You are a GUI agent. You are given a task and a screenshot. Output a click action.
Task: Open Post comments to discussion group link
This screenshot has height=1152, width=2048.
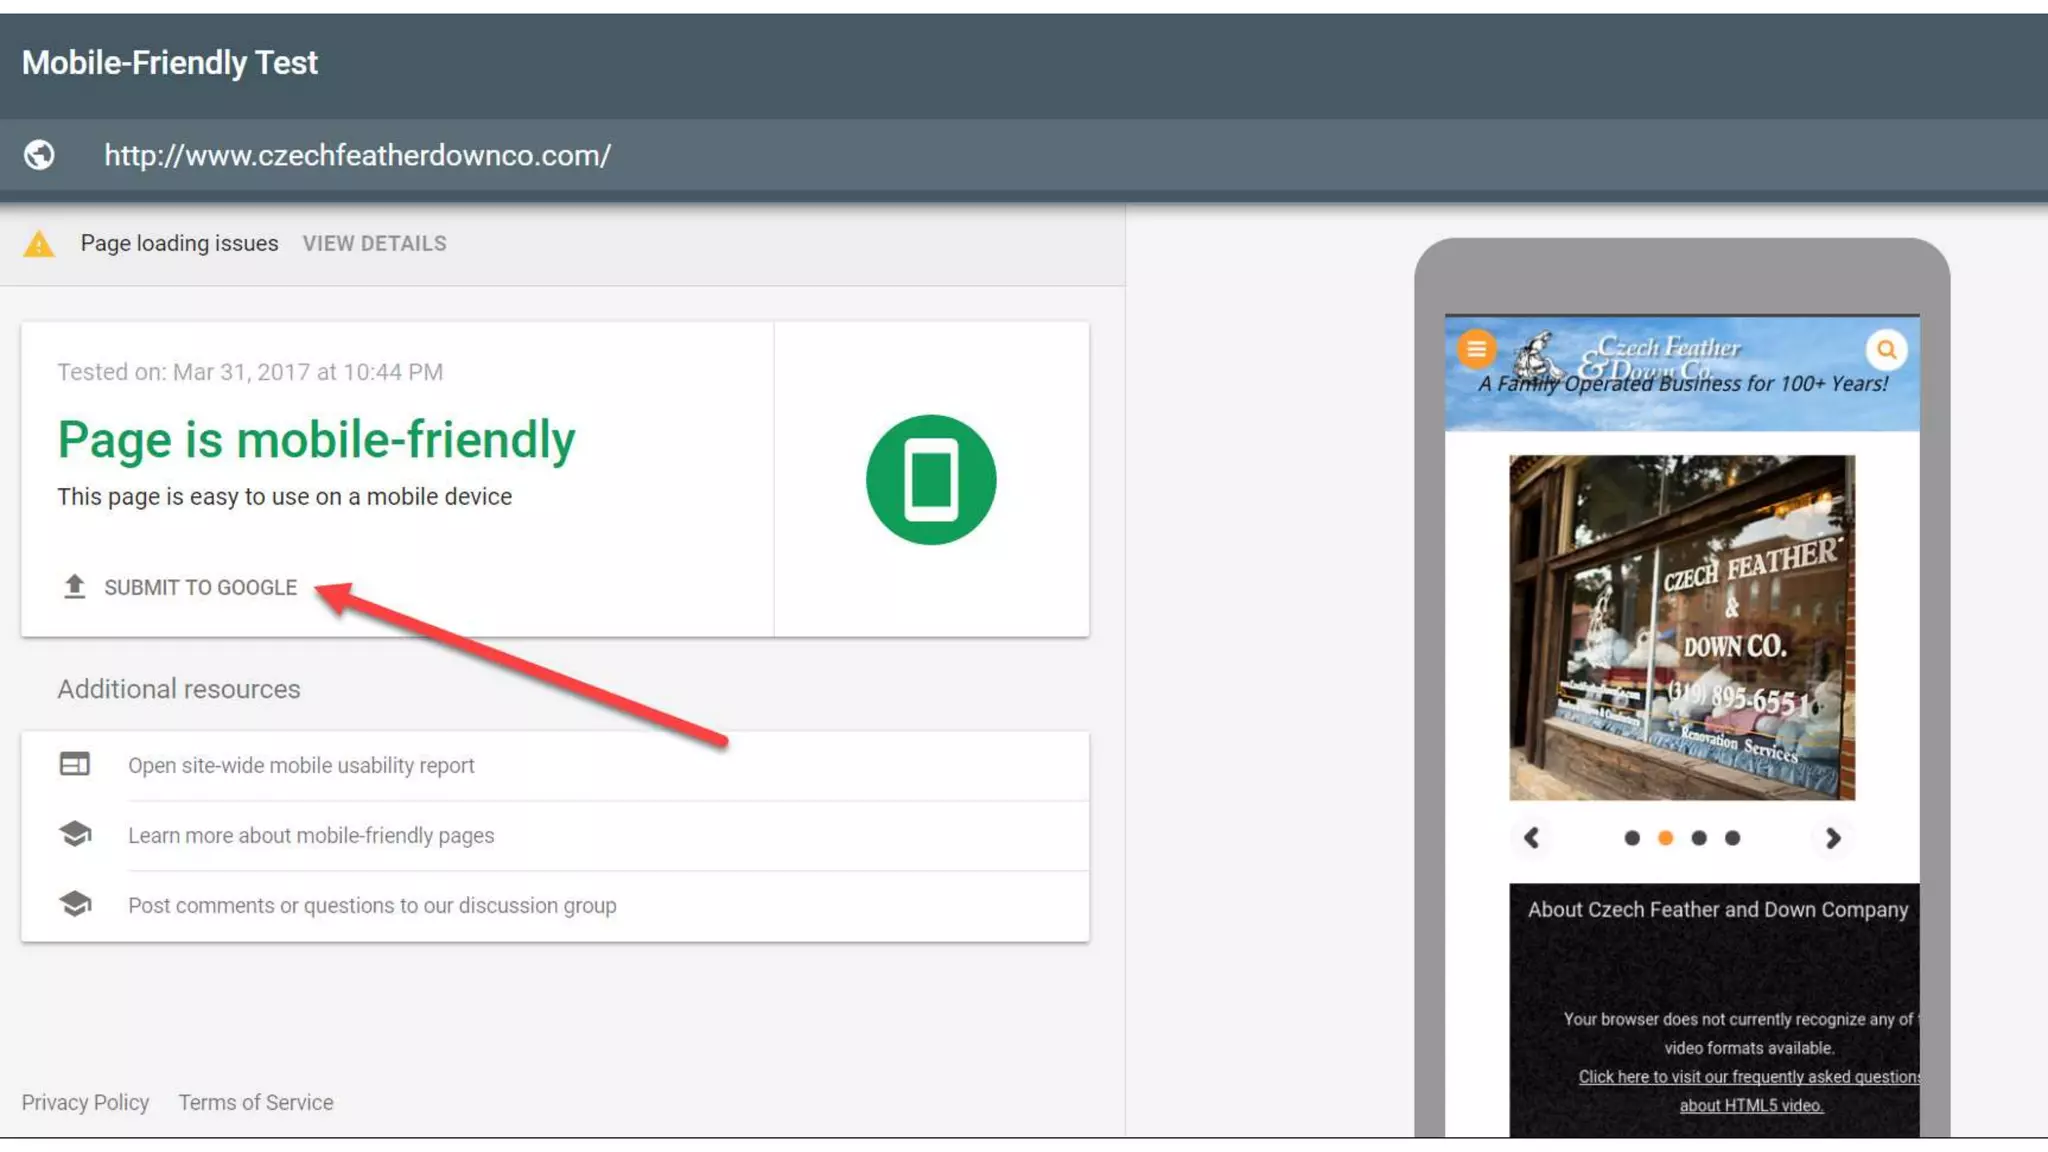coord(372,906)
